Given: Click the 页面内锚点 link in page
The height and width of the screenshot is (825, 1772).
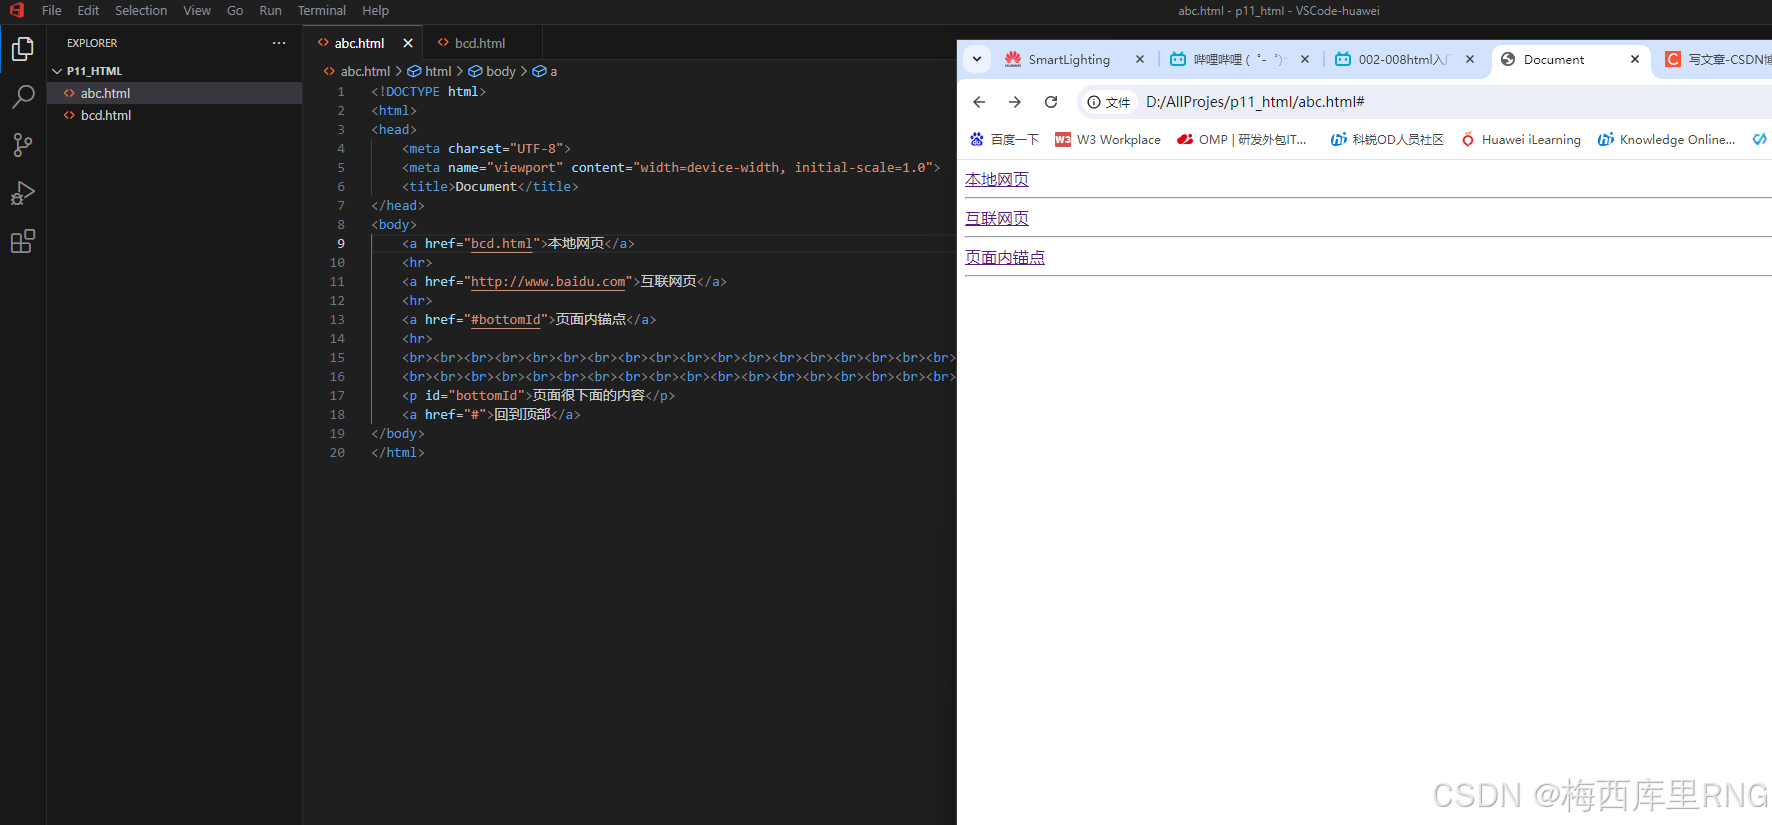Looking at the screenshot, I should (1005, 257).
